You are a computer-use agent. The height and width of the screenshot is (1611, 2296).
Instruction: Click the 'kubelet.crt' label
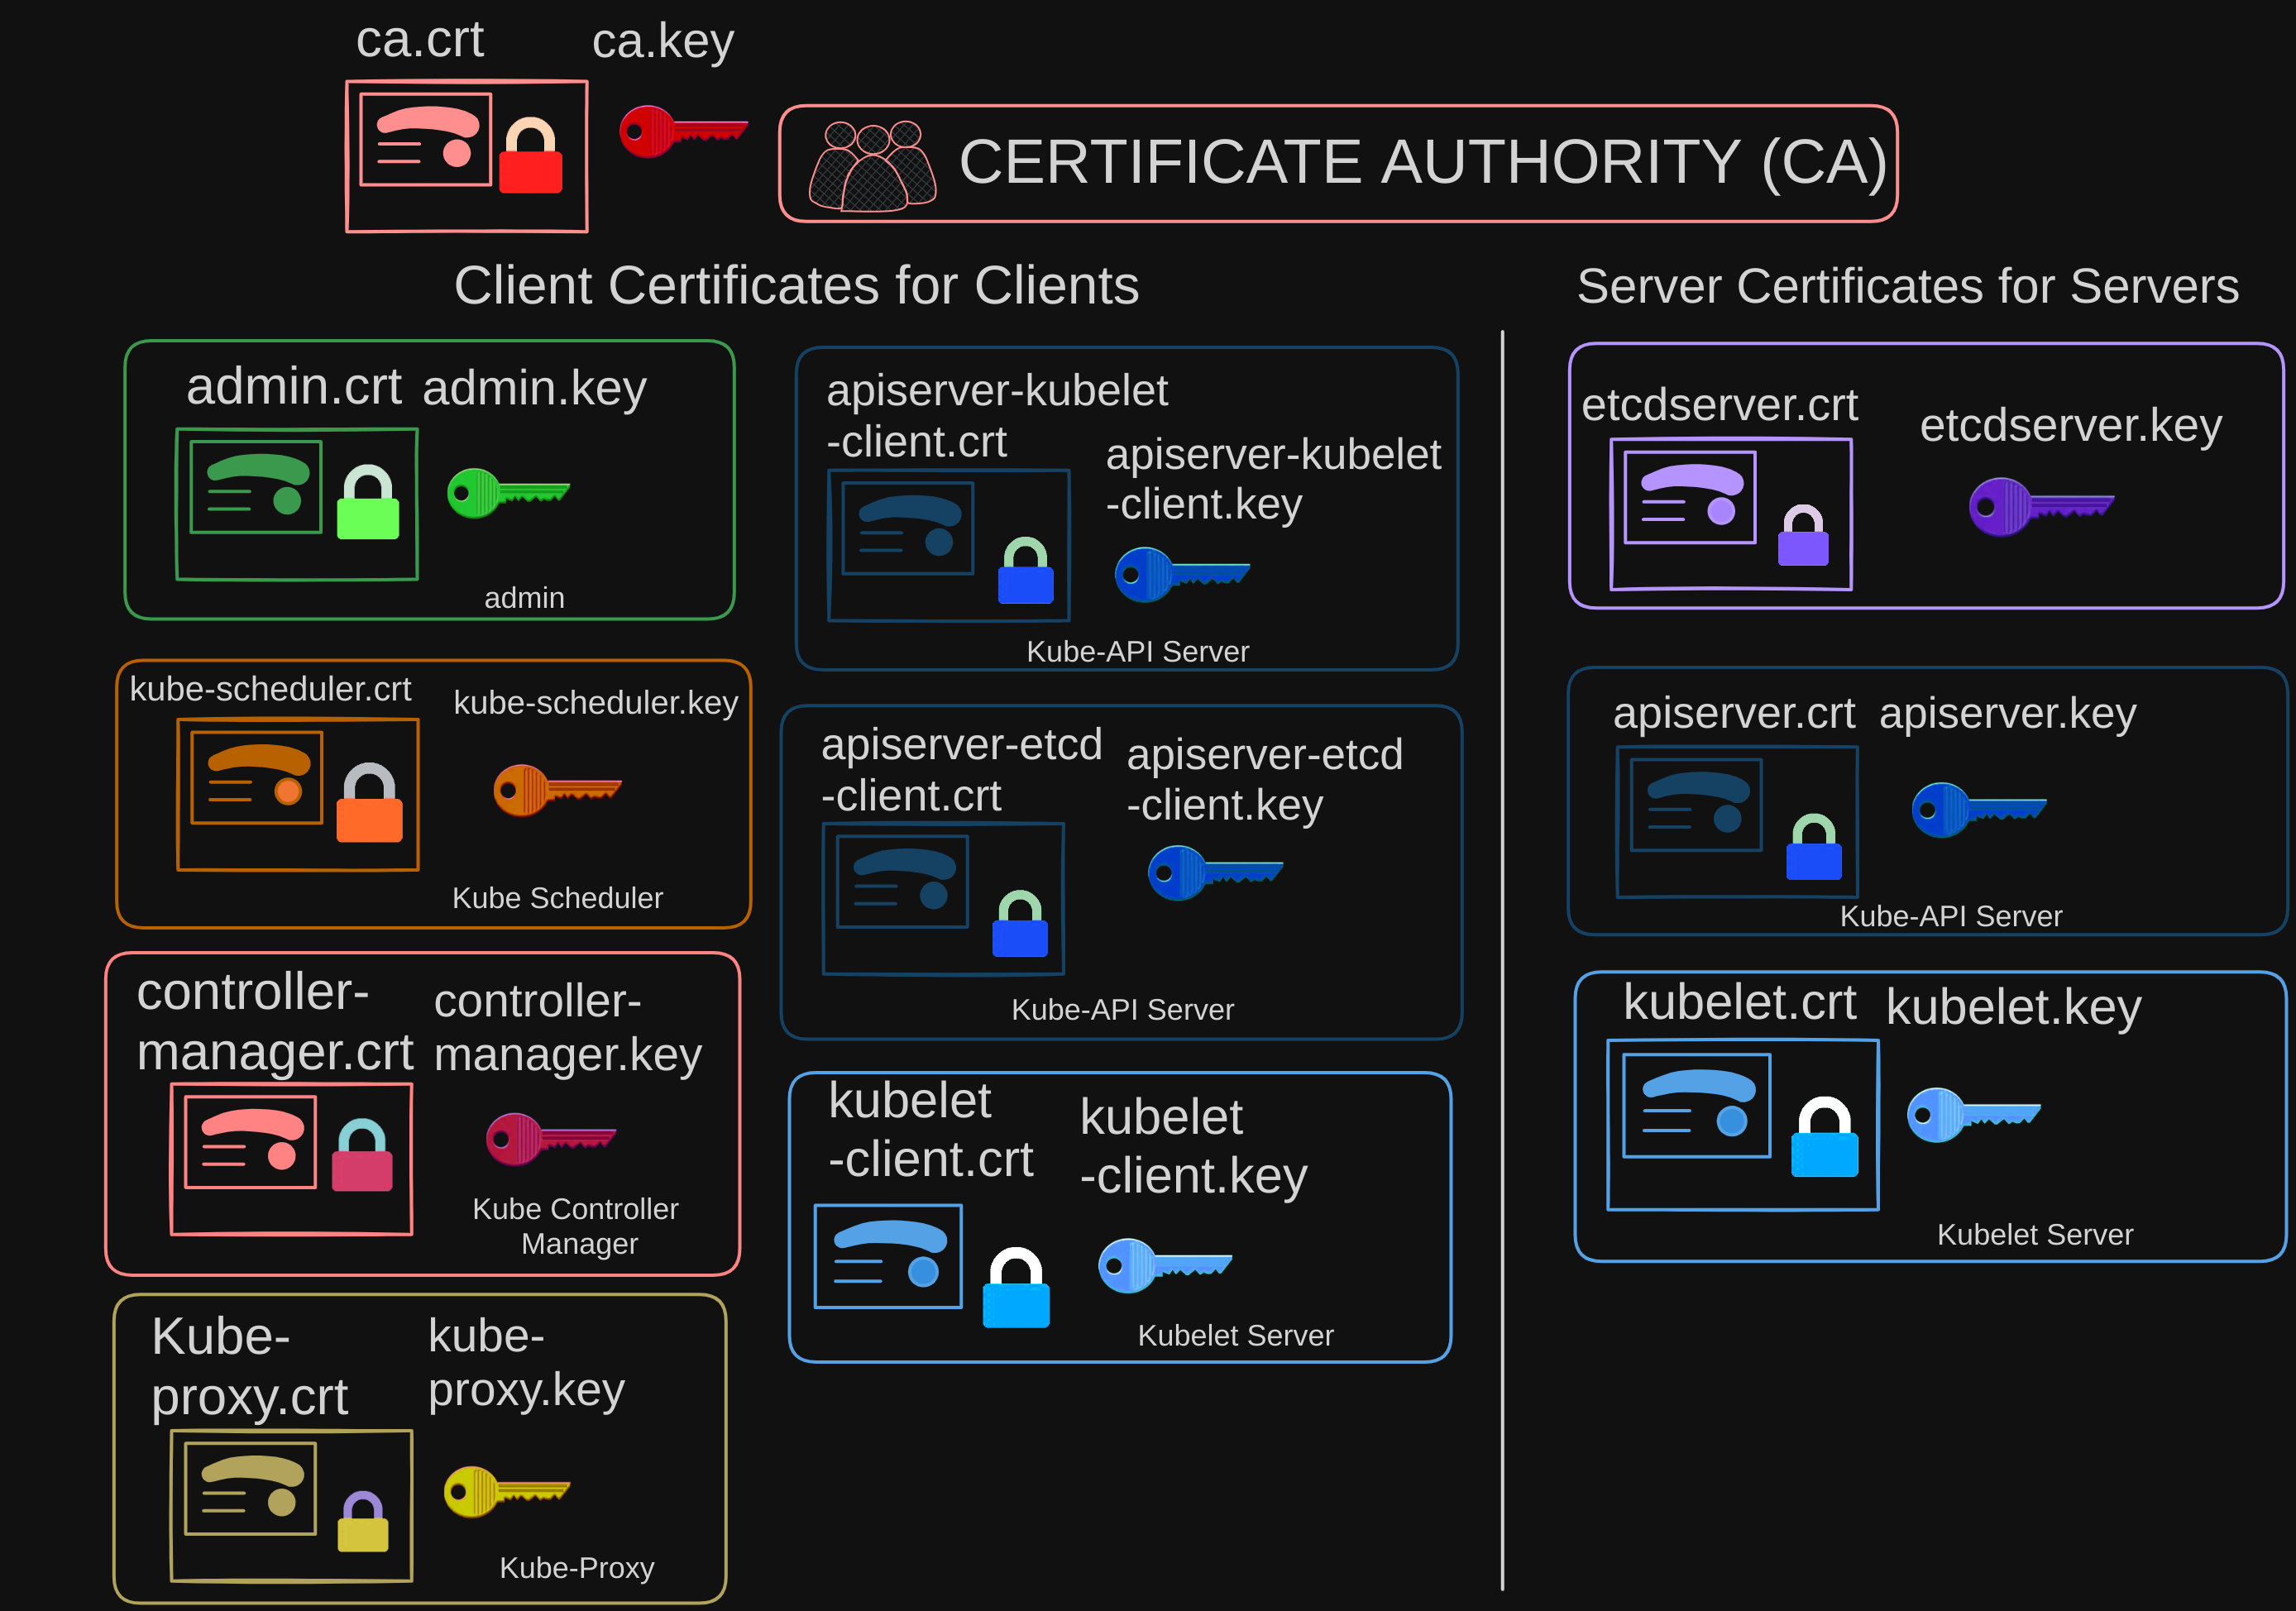coord(1740,1002)
